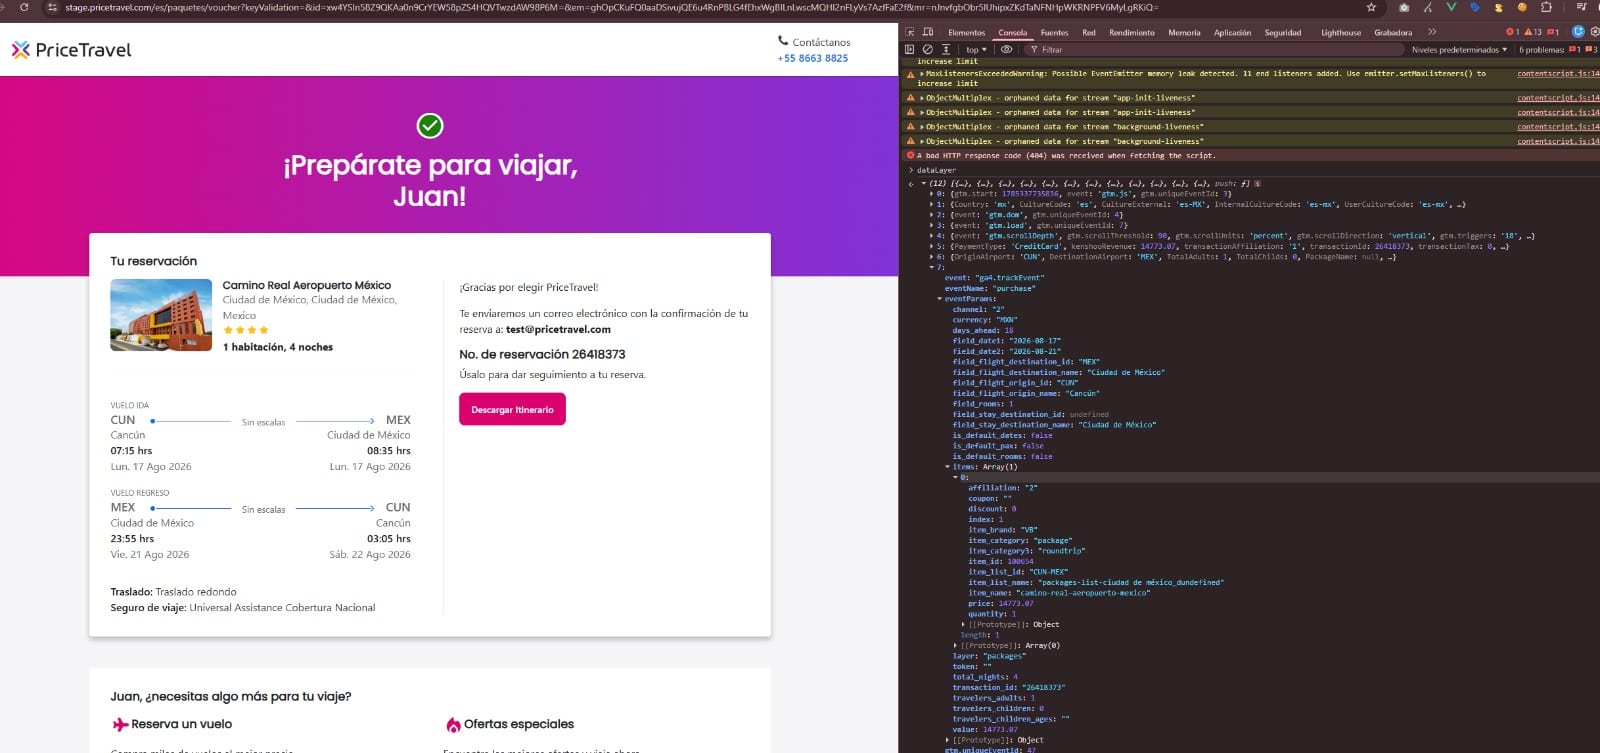Select the inspect element picker icon
The height and width of the screenshot is (753, 1600).
(910, 32)
